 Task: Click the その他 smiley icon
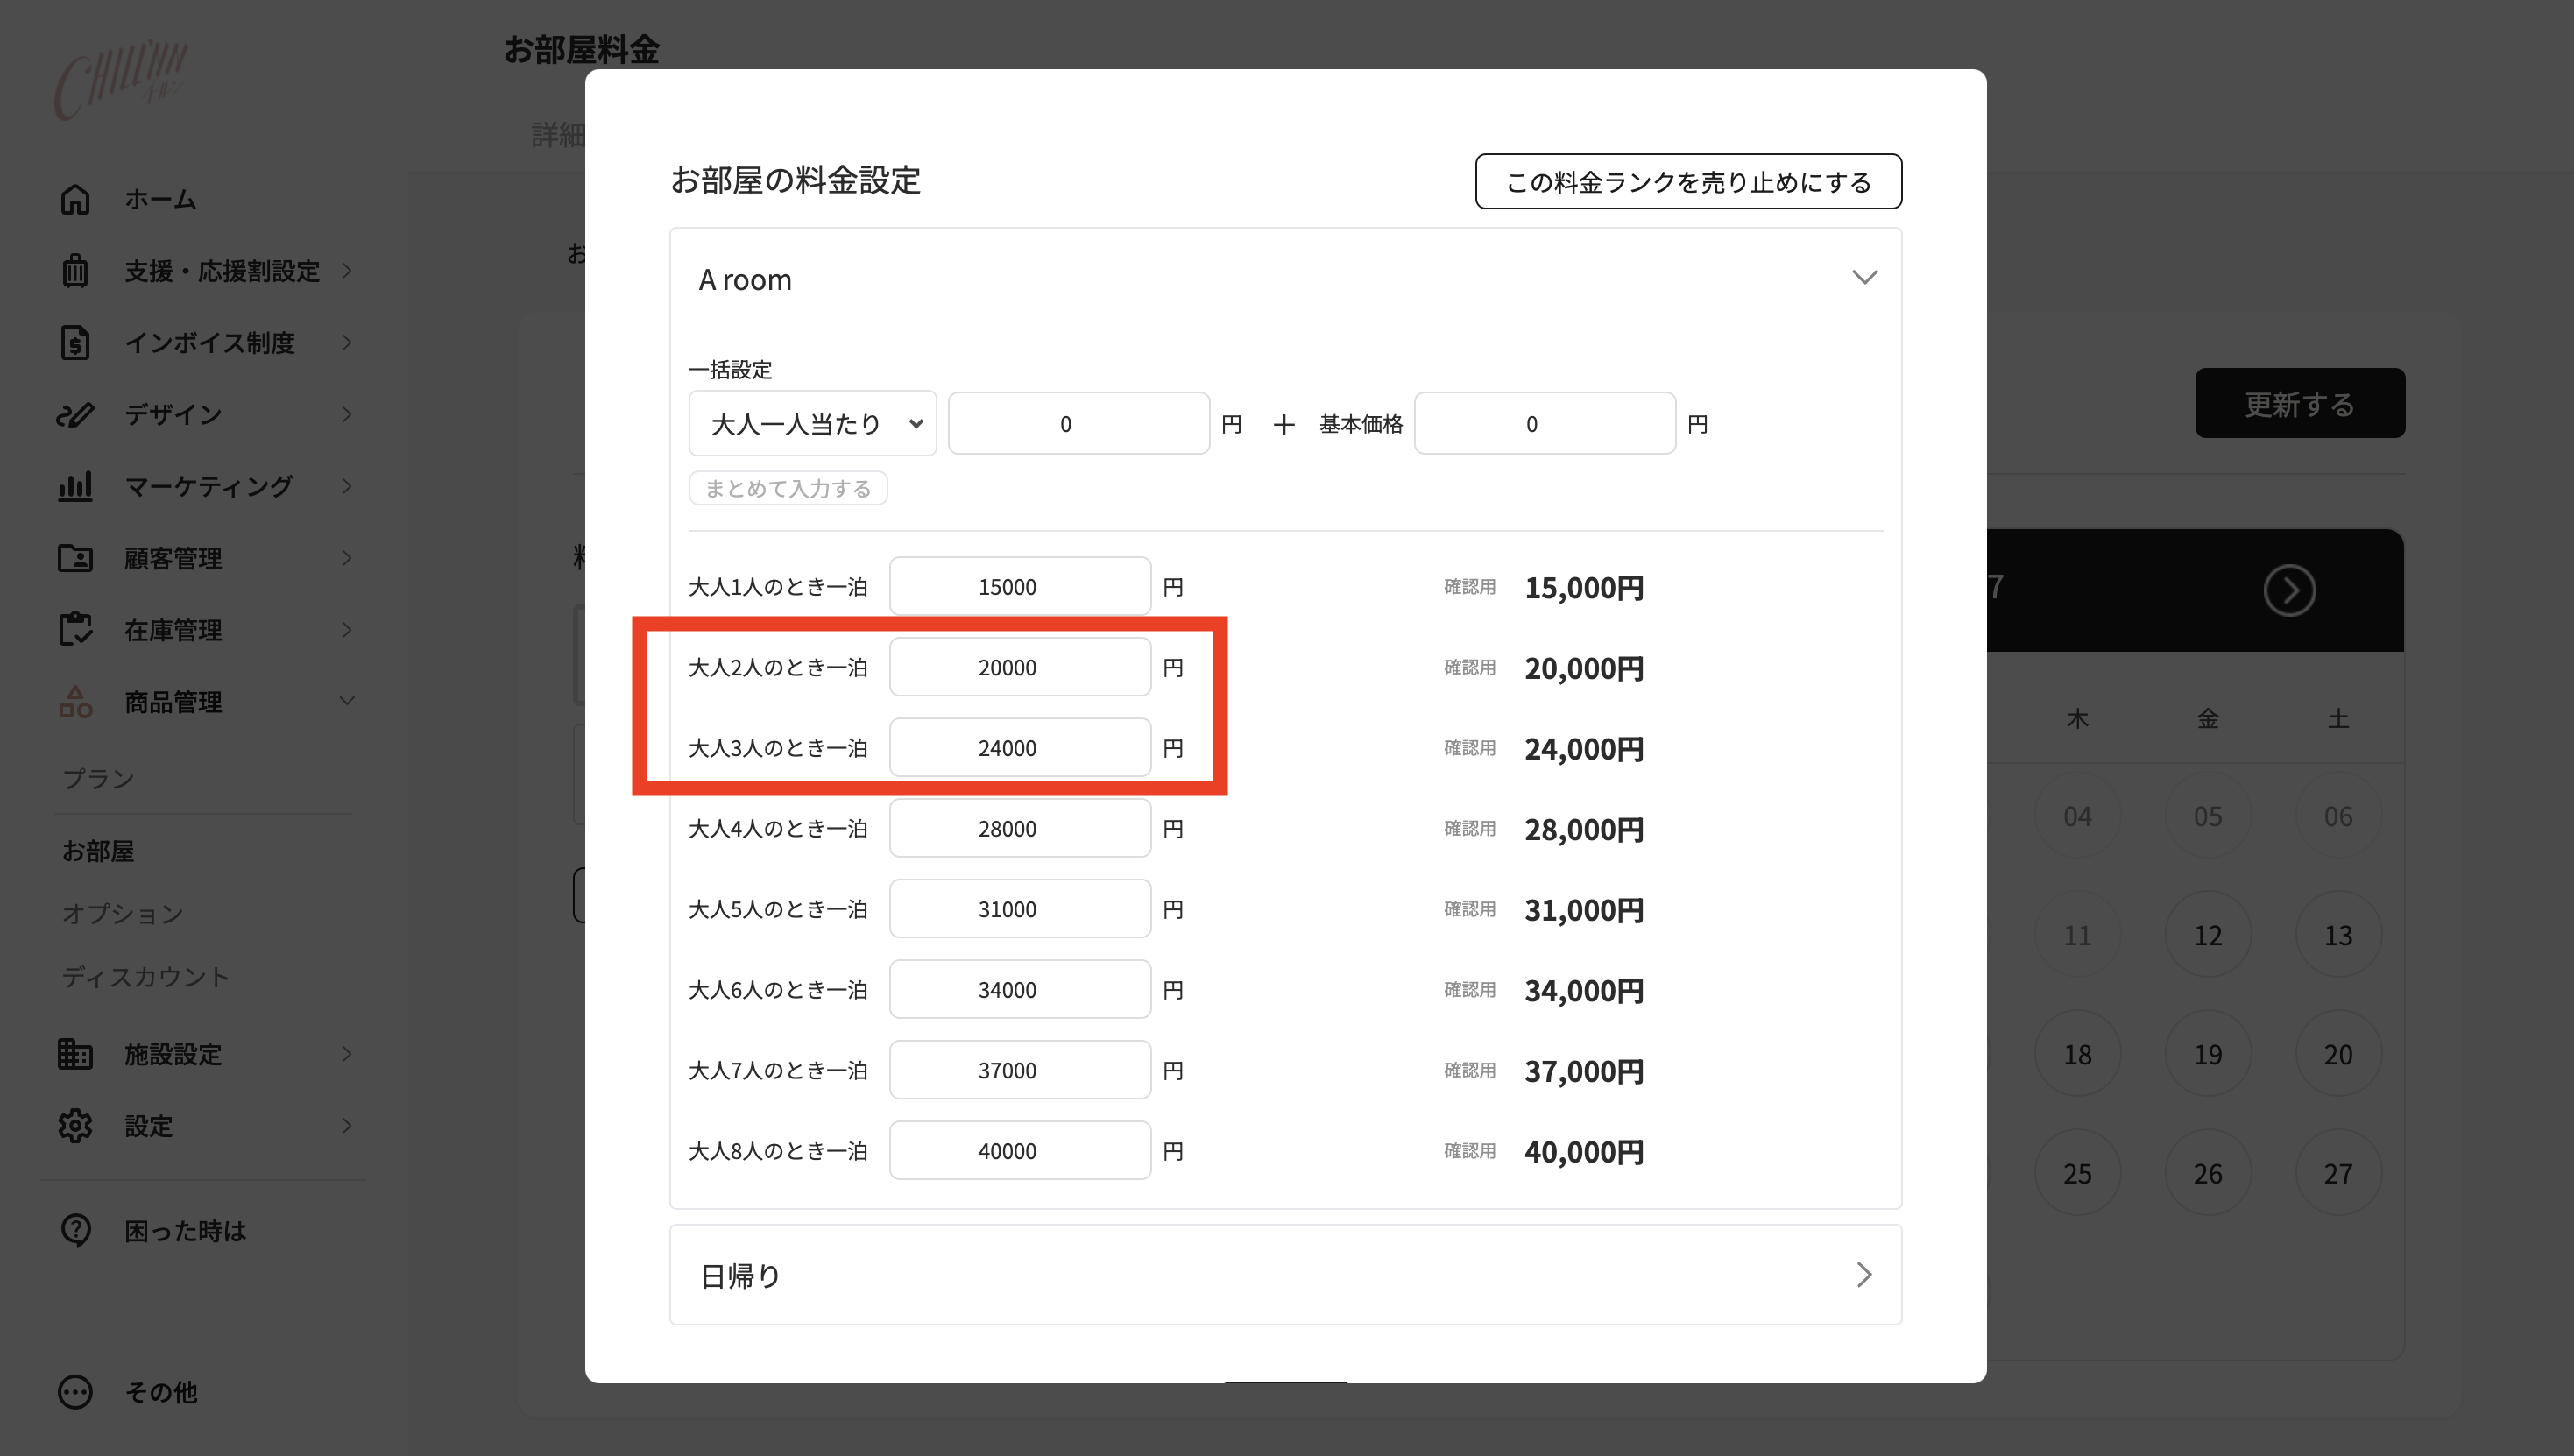pyautogui.click(x=76, y=1392)
